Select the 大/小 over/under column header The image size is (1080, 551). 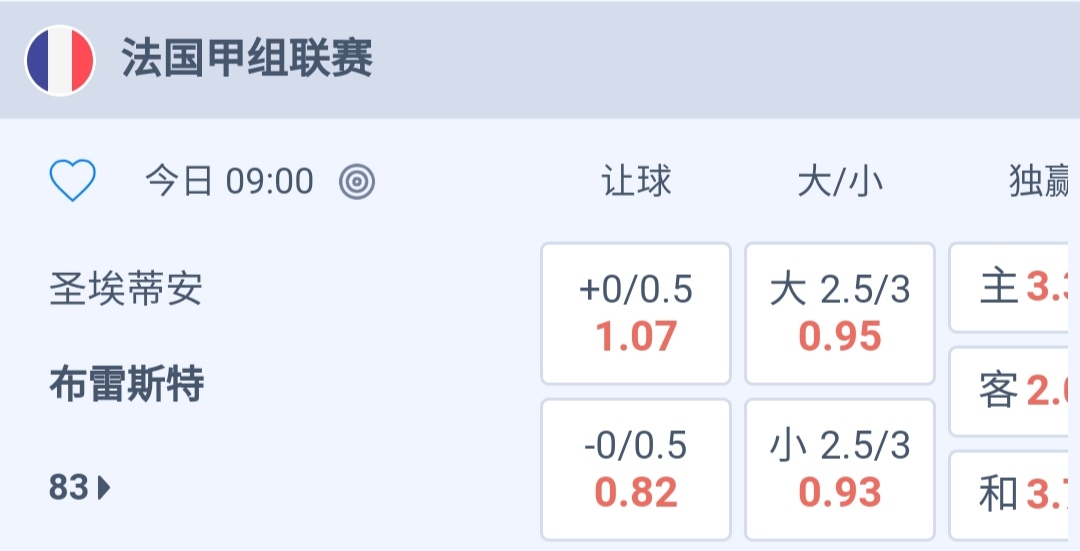(840, 182)
